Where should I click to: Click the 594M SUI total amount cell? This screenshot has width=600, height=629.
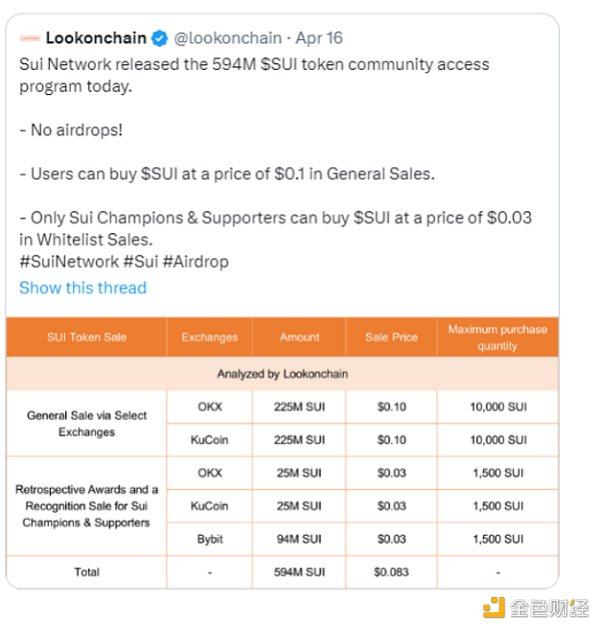(299, 572)
